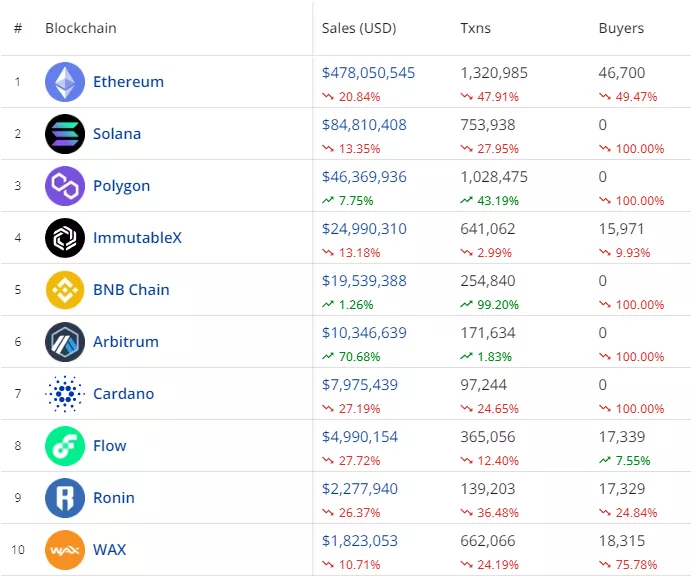Viewport: 691px width, 576px height.
Task: Sort by the Buyers column header
Action: coord(621,28)
